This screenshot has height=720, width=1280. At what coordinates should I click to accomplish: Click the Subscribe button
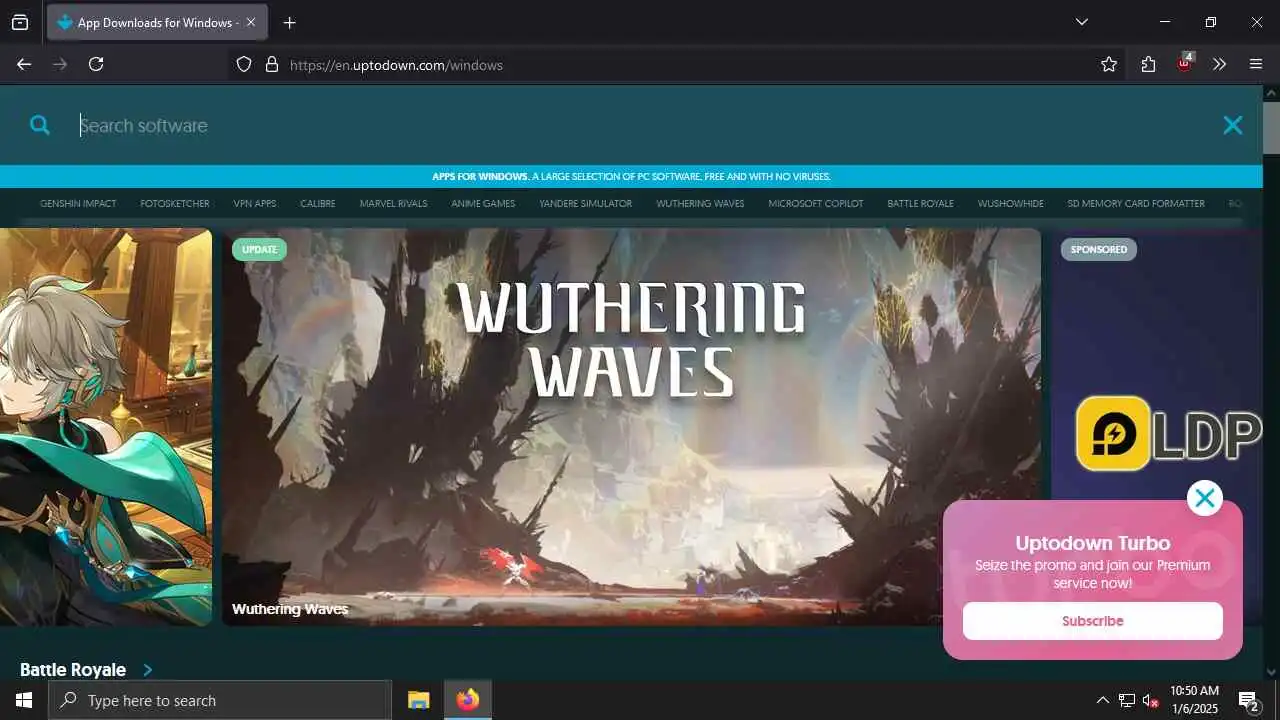tap(1092, 621)
